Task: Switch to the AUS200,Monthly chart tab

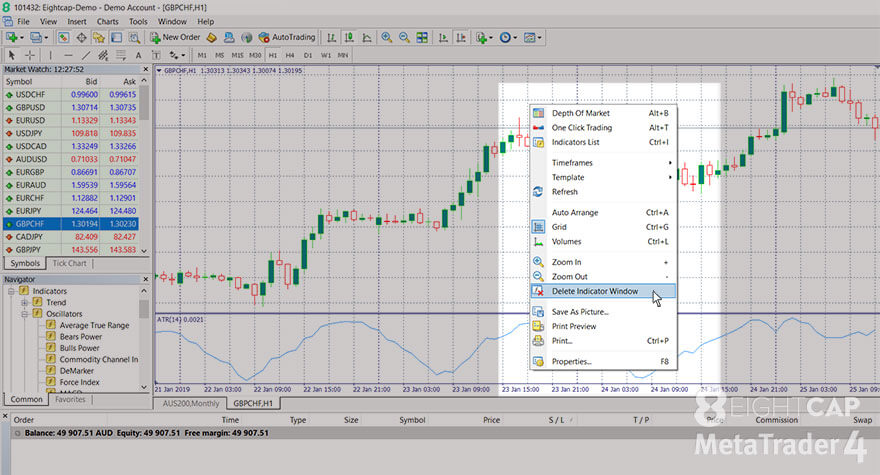Action: coord(191,403)
